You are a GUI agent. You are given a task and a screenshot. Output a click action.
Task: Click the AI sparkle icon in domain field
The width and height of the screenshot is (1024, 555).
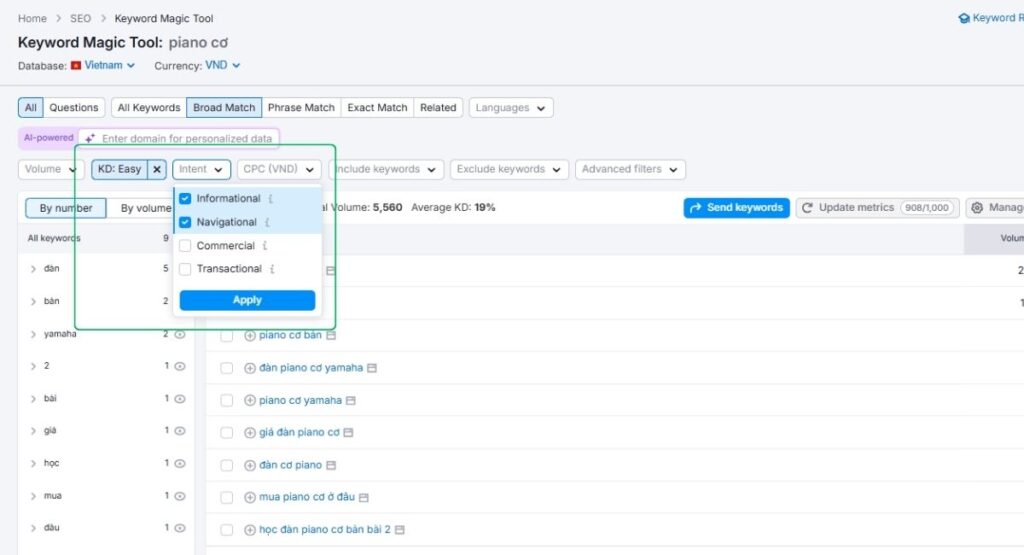pos(89,138)
